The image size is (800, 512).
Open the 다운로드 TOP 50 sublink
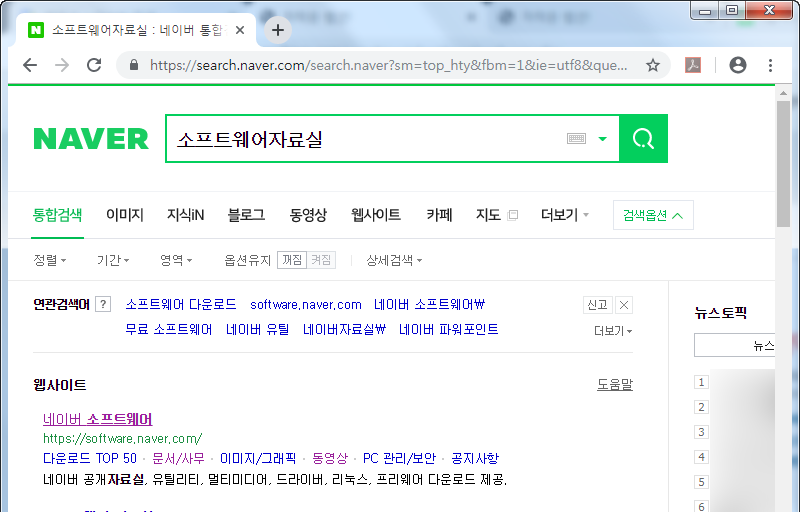tap(90, 458)
